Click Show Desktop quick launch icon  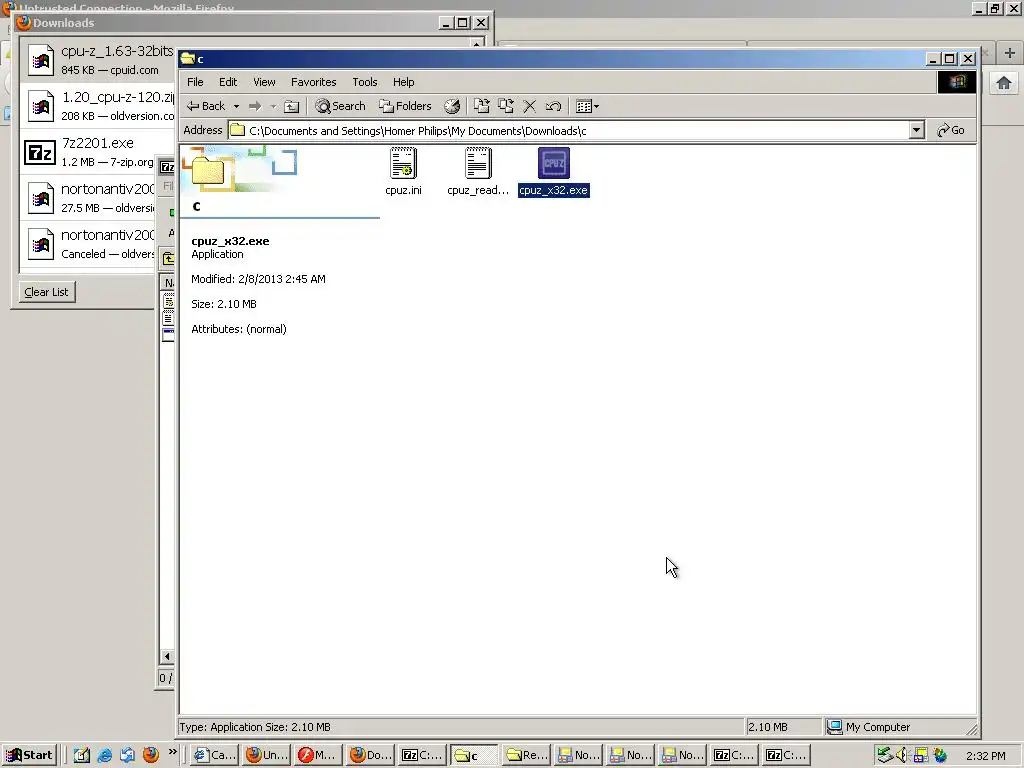(x=82, y=755)
